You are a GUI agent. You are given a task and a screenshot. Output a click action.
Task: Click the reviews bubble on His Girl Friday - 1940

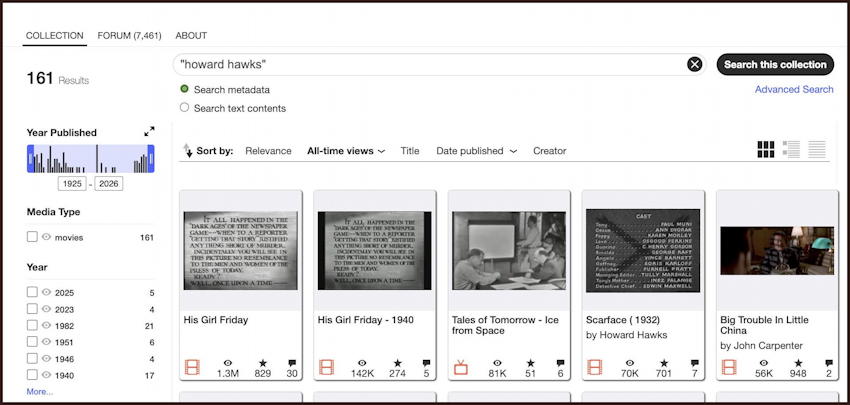click(x=427, y=363)
